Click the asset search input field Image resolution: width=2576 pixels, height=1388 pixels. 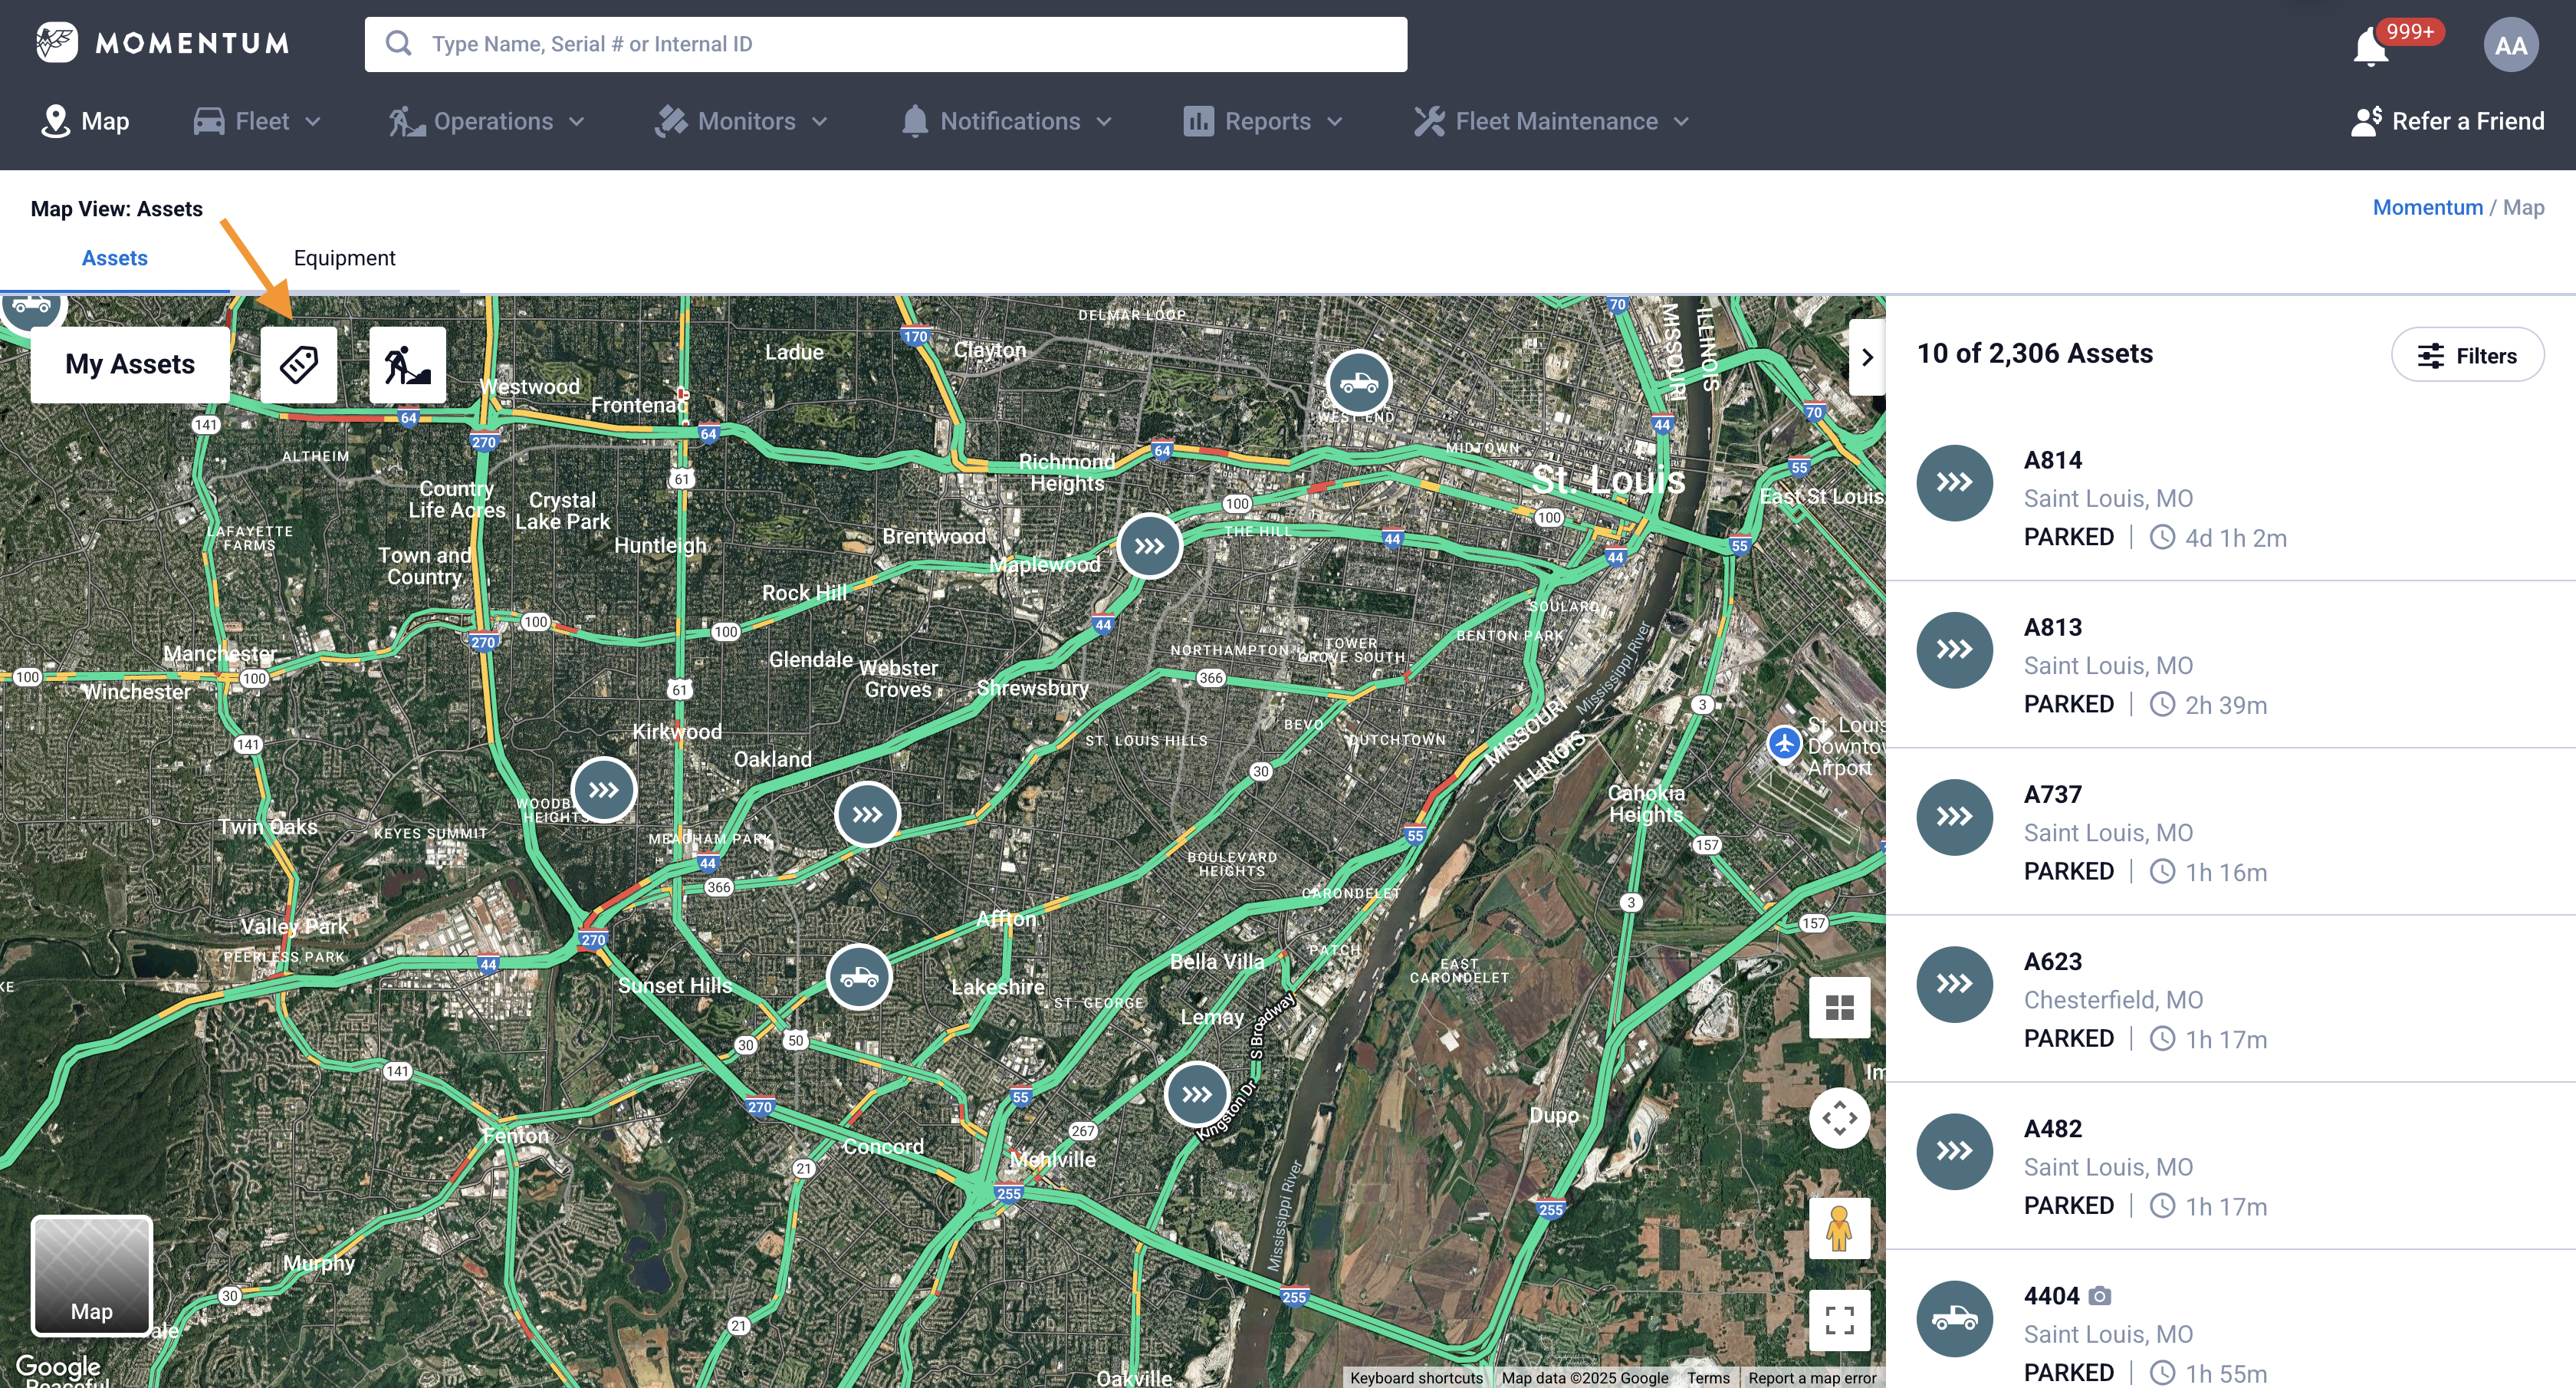point(885,44)
